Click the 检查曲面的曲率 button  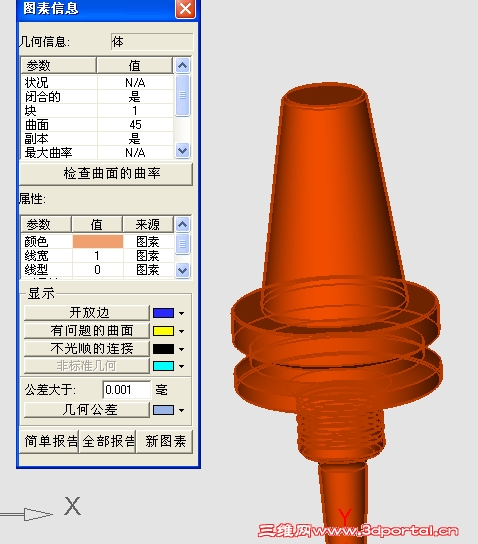(x=106, y=173)
